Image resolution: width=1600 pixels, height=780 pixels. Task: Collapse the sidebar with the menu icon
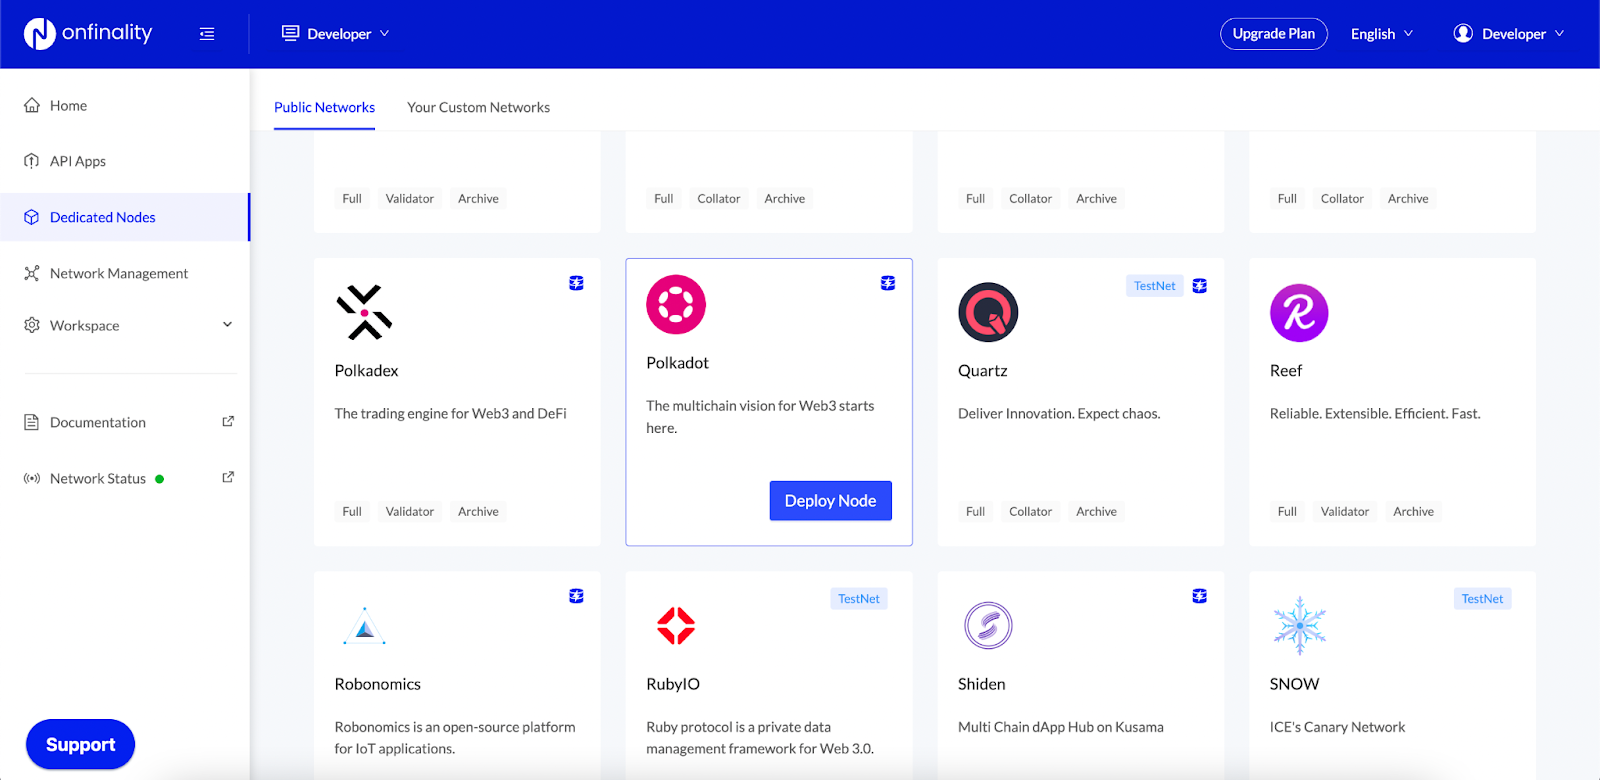click(207, 34)
